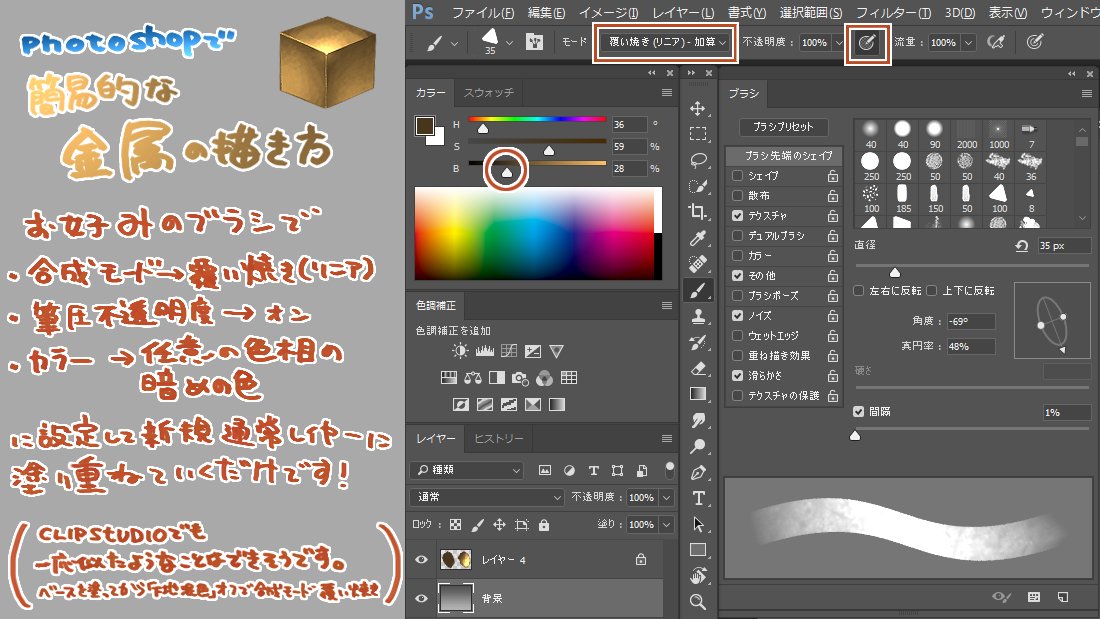The height and width of the screenshot is (619, 1100).
Task: Click the foreground color swatch
Action: pyautogui.click(x=424, y=126)
